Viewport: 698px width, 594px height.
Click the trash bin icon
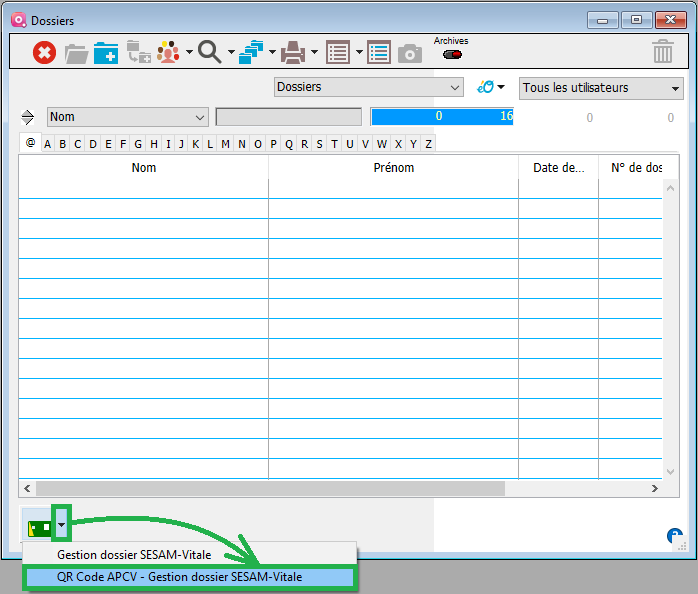[662, 52]
